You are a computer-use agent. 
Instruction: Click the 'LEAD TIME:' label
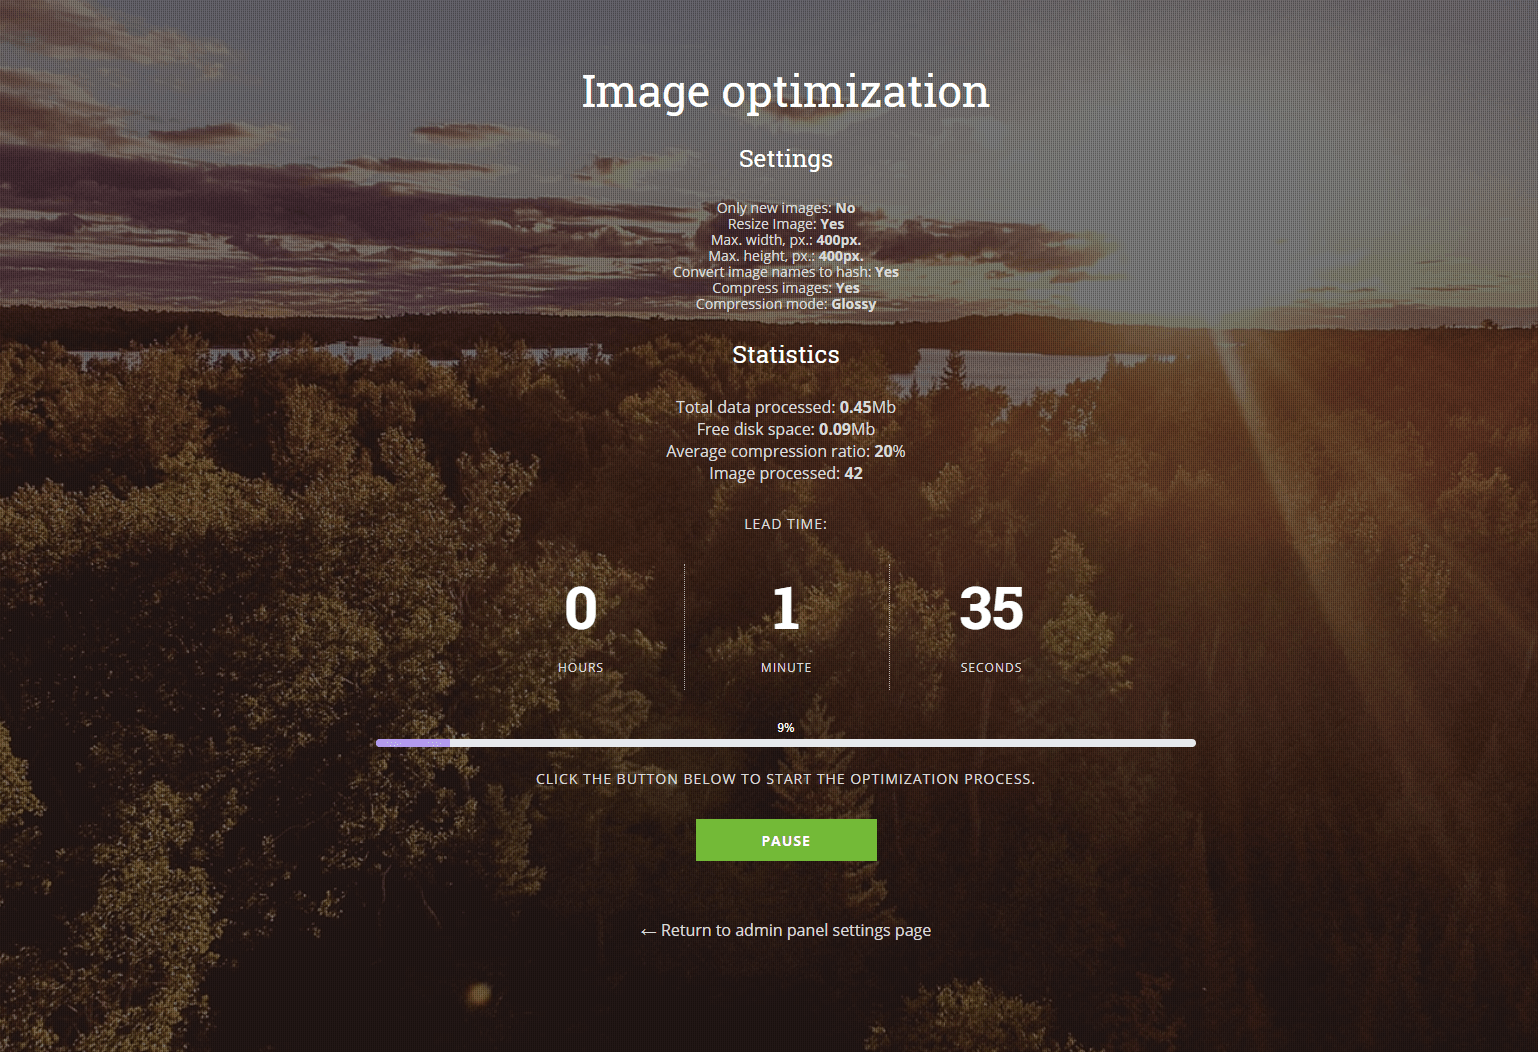tap(786, 524)
